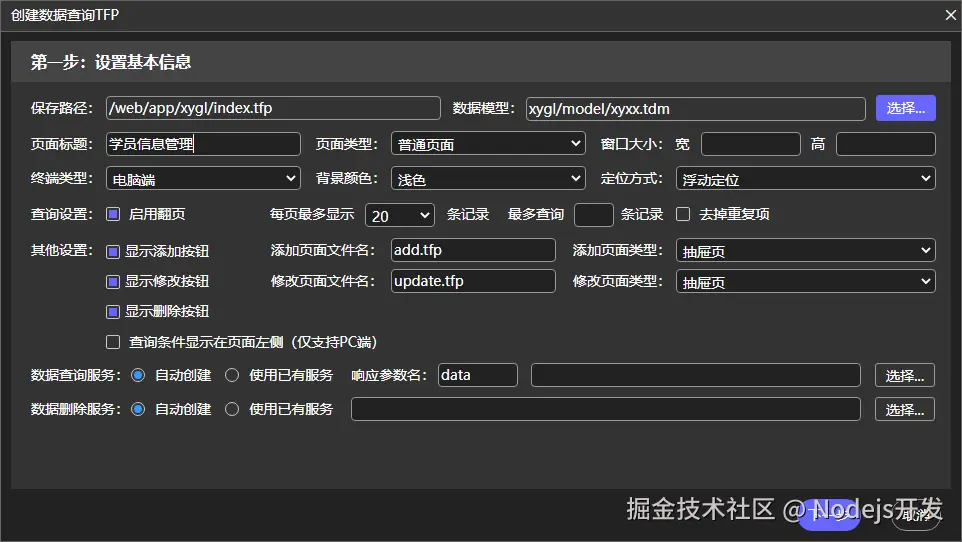
Task: Click the 保存路径 input field
Action: coord(273,108)
